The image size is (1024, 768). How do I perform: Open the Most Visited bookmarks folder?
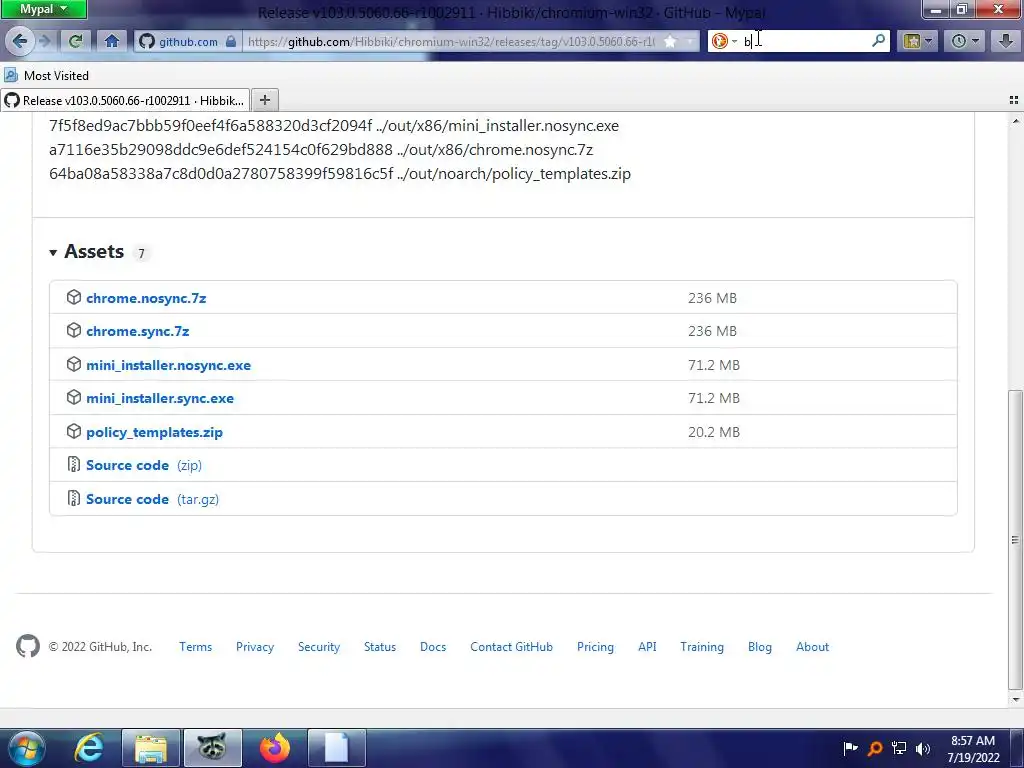[46, 75]
